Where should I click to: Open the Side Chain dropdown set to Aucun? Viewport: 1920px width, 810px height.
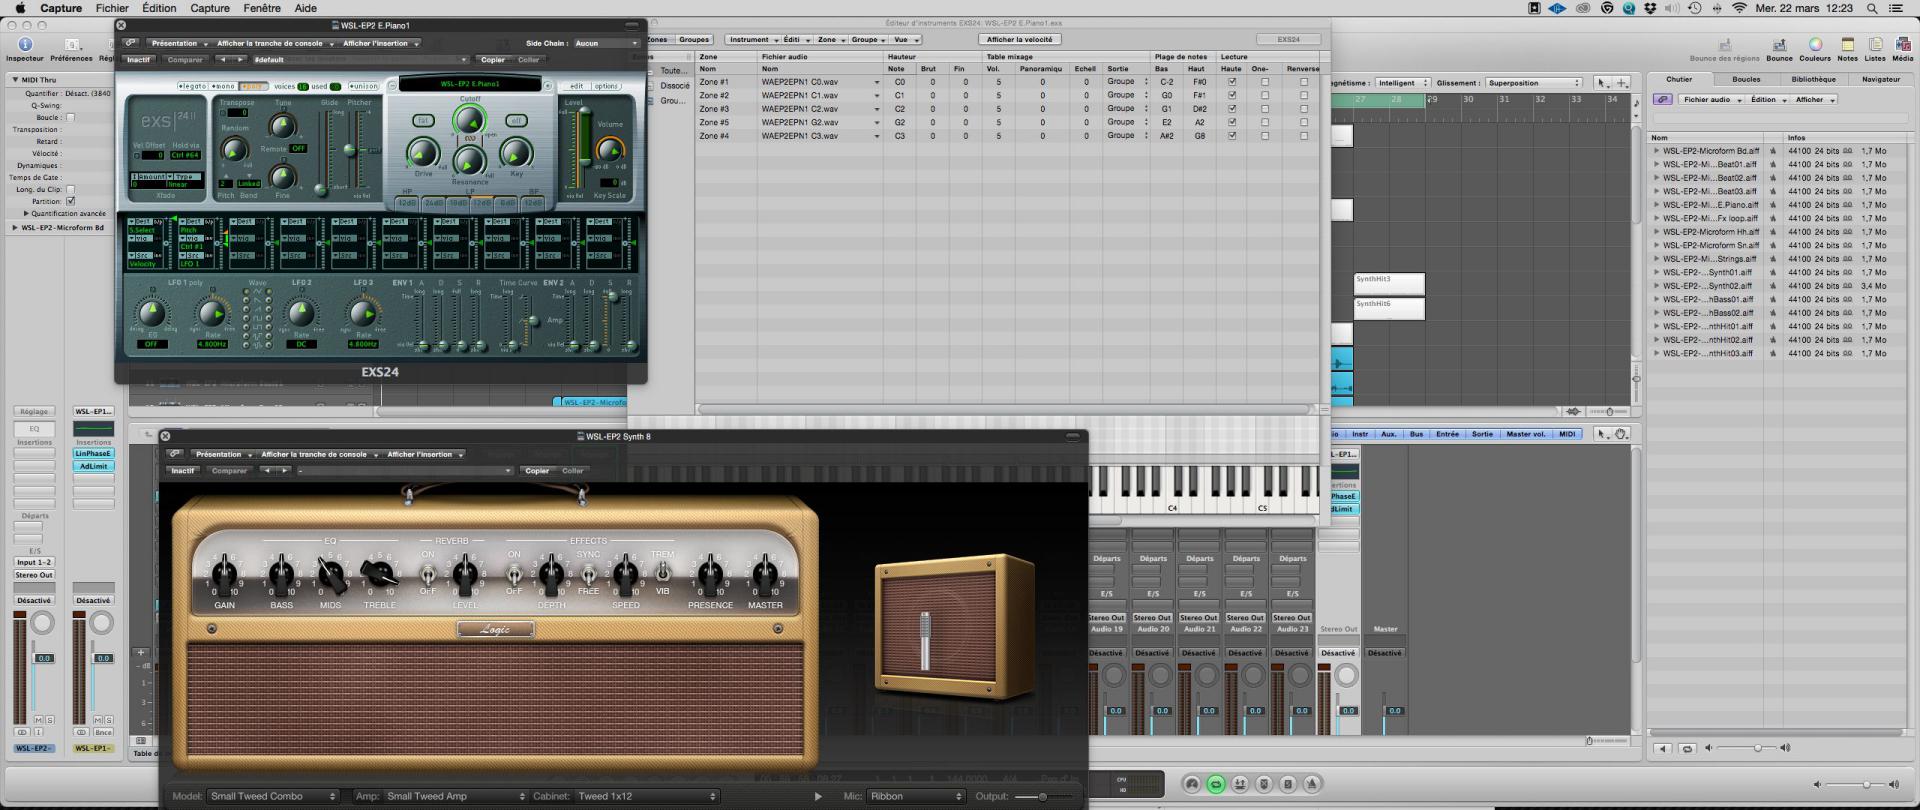coord(606,44)
